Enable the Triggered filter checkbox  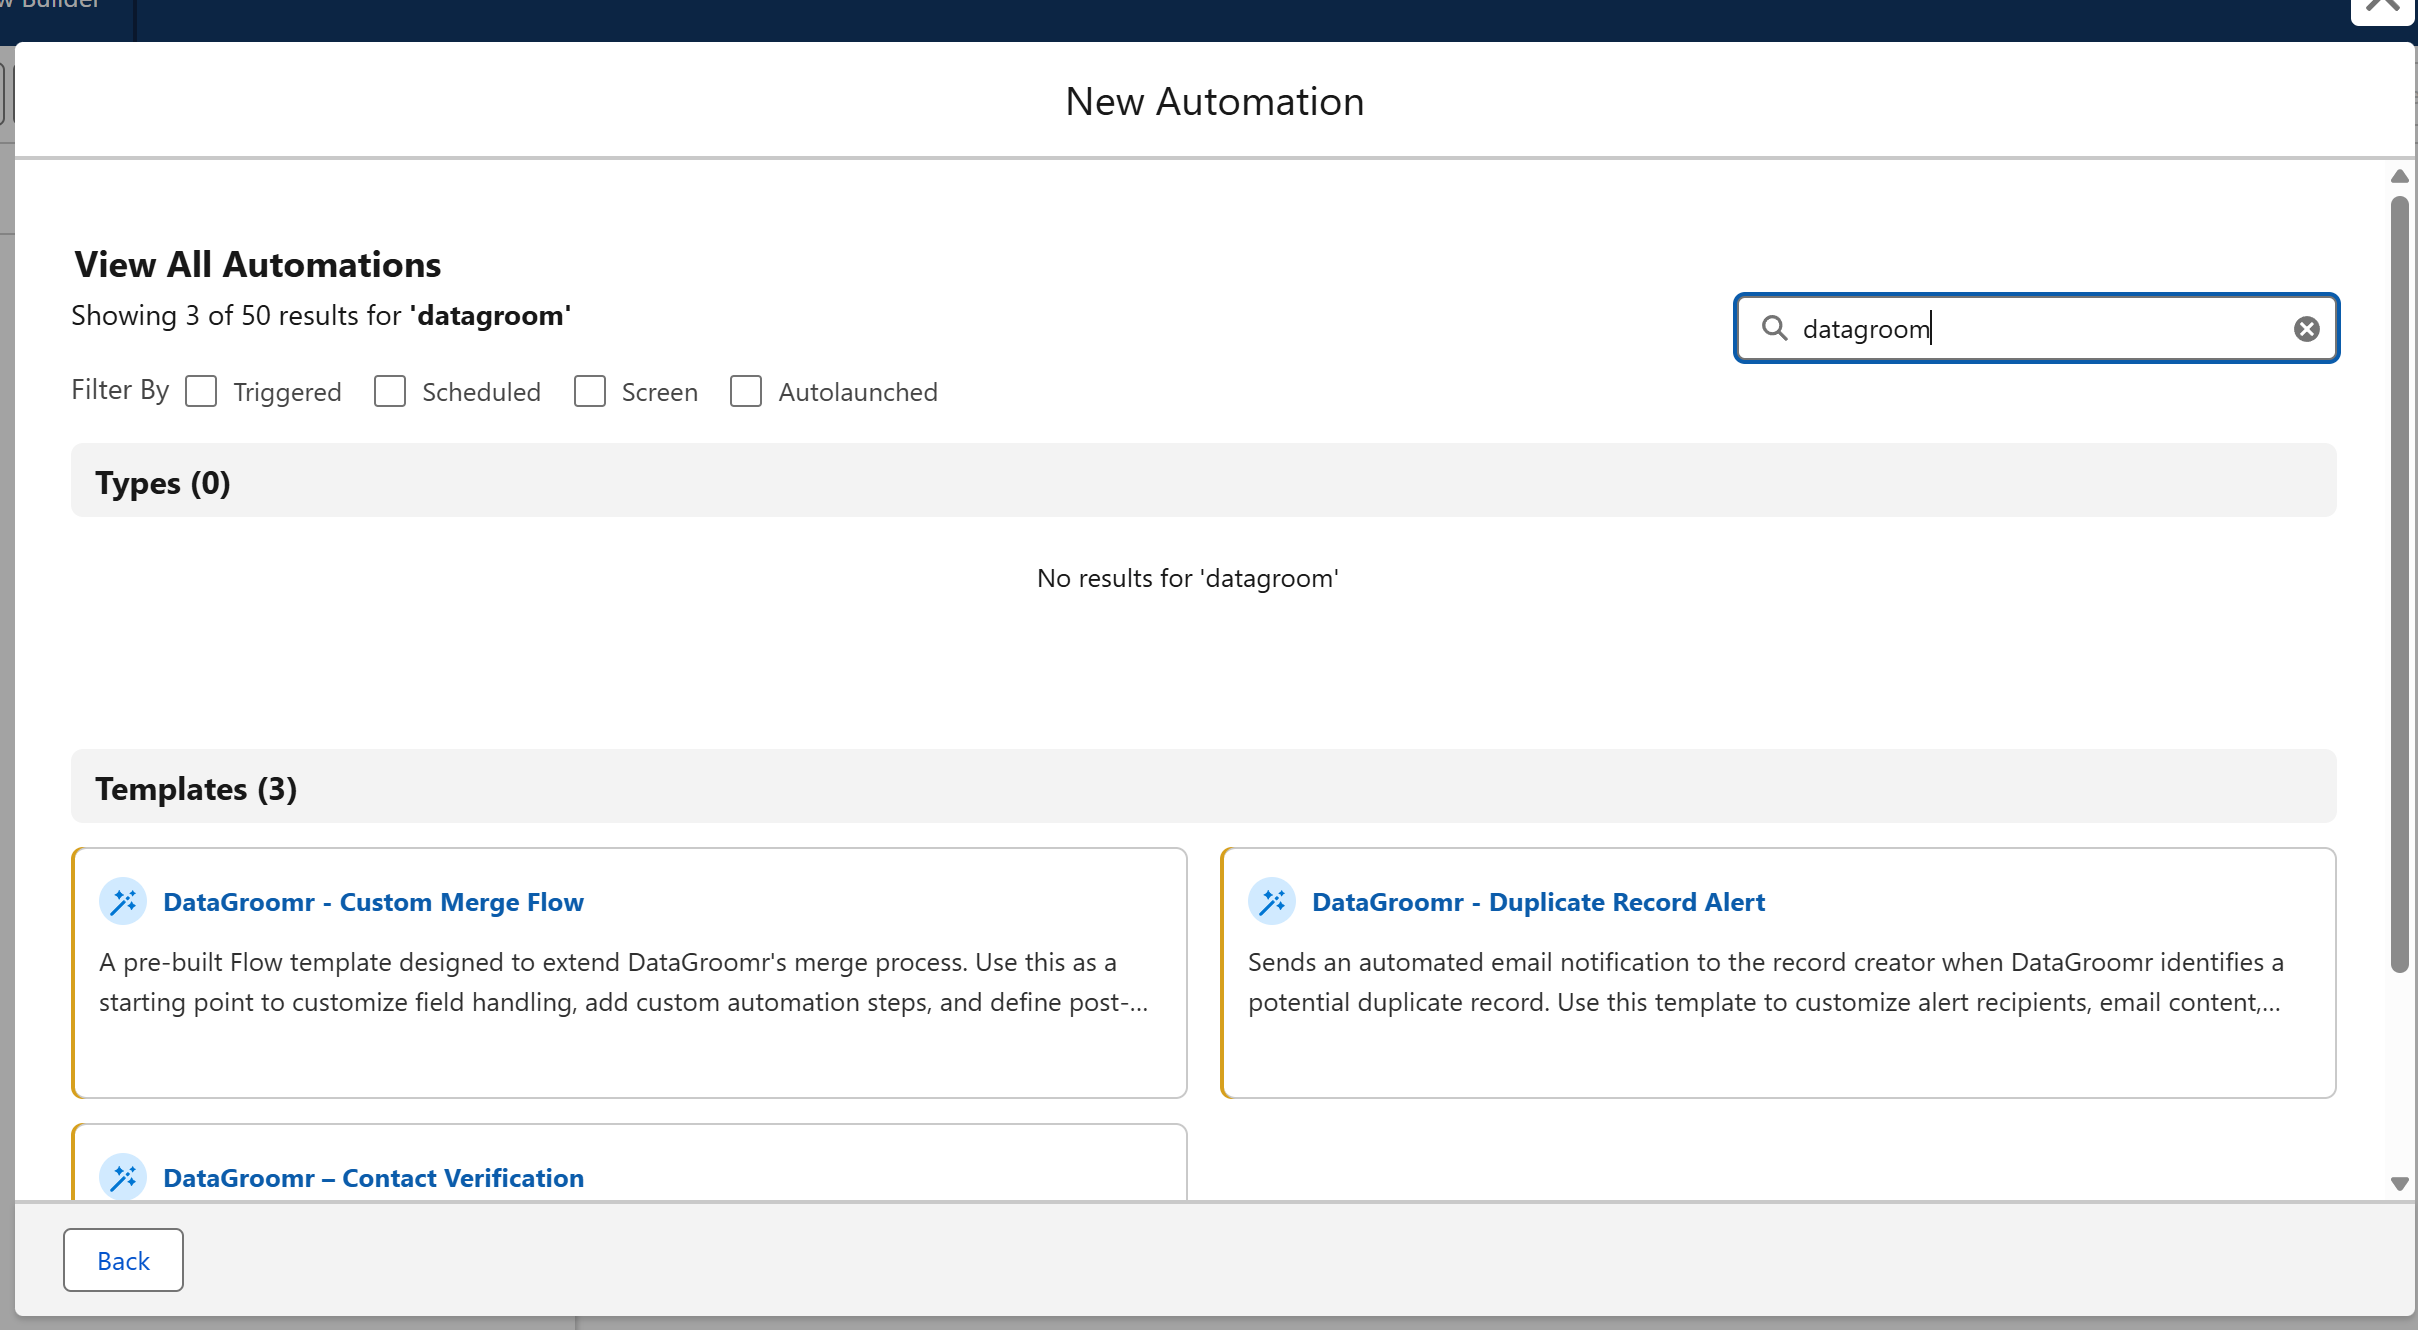point(201,391)
